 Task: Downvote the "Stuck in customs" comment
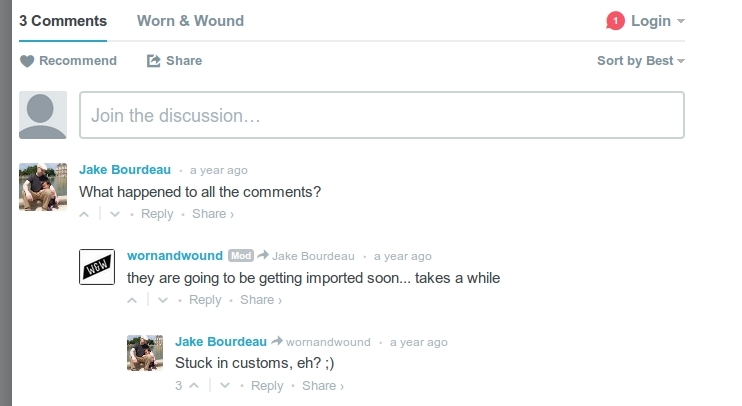point(225,386)
